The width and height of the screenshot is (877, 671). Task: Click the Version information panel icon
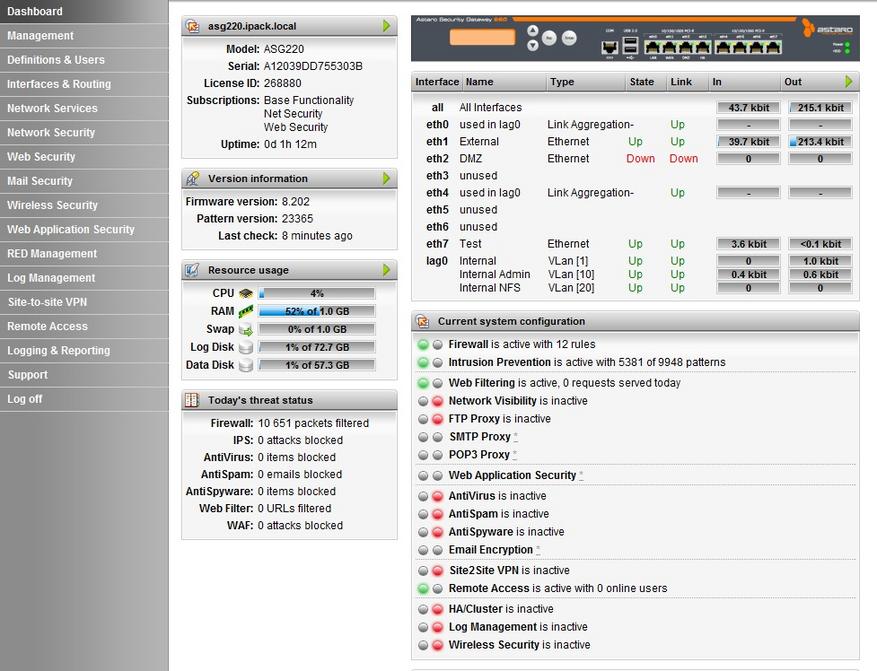click(192, 179)
